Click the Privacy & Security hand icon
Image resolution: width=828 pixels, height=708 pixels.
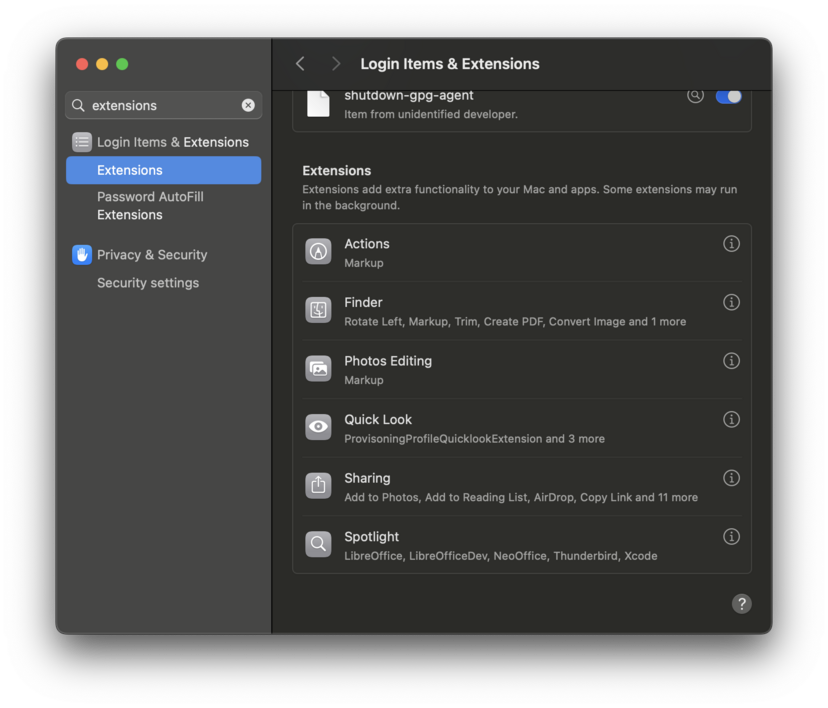(81, 255)
